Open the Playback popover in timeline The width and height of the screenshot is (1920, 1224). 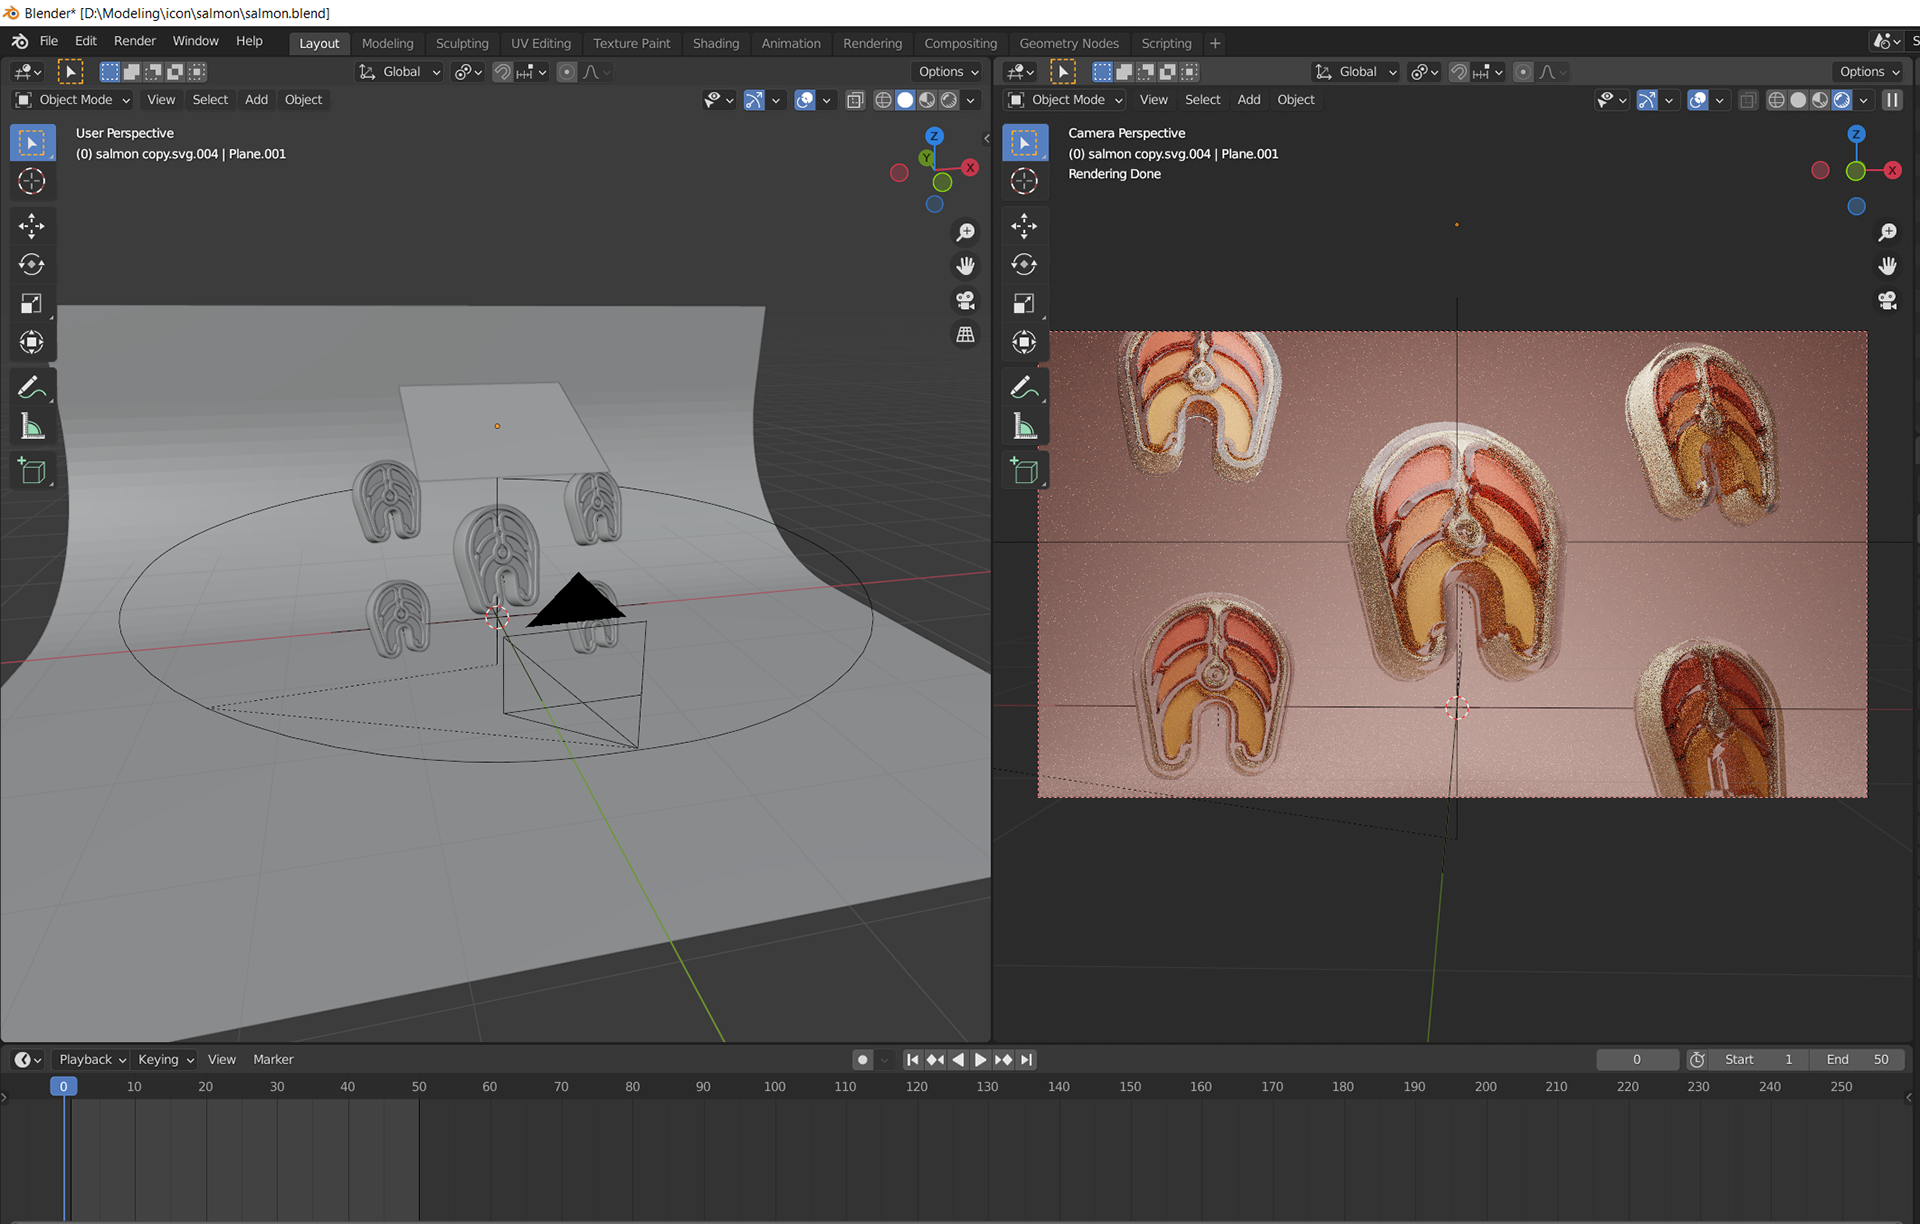click(x=92, y=1059)
